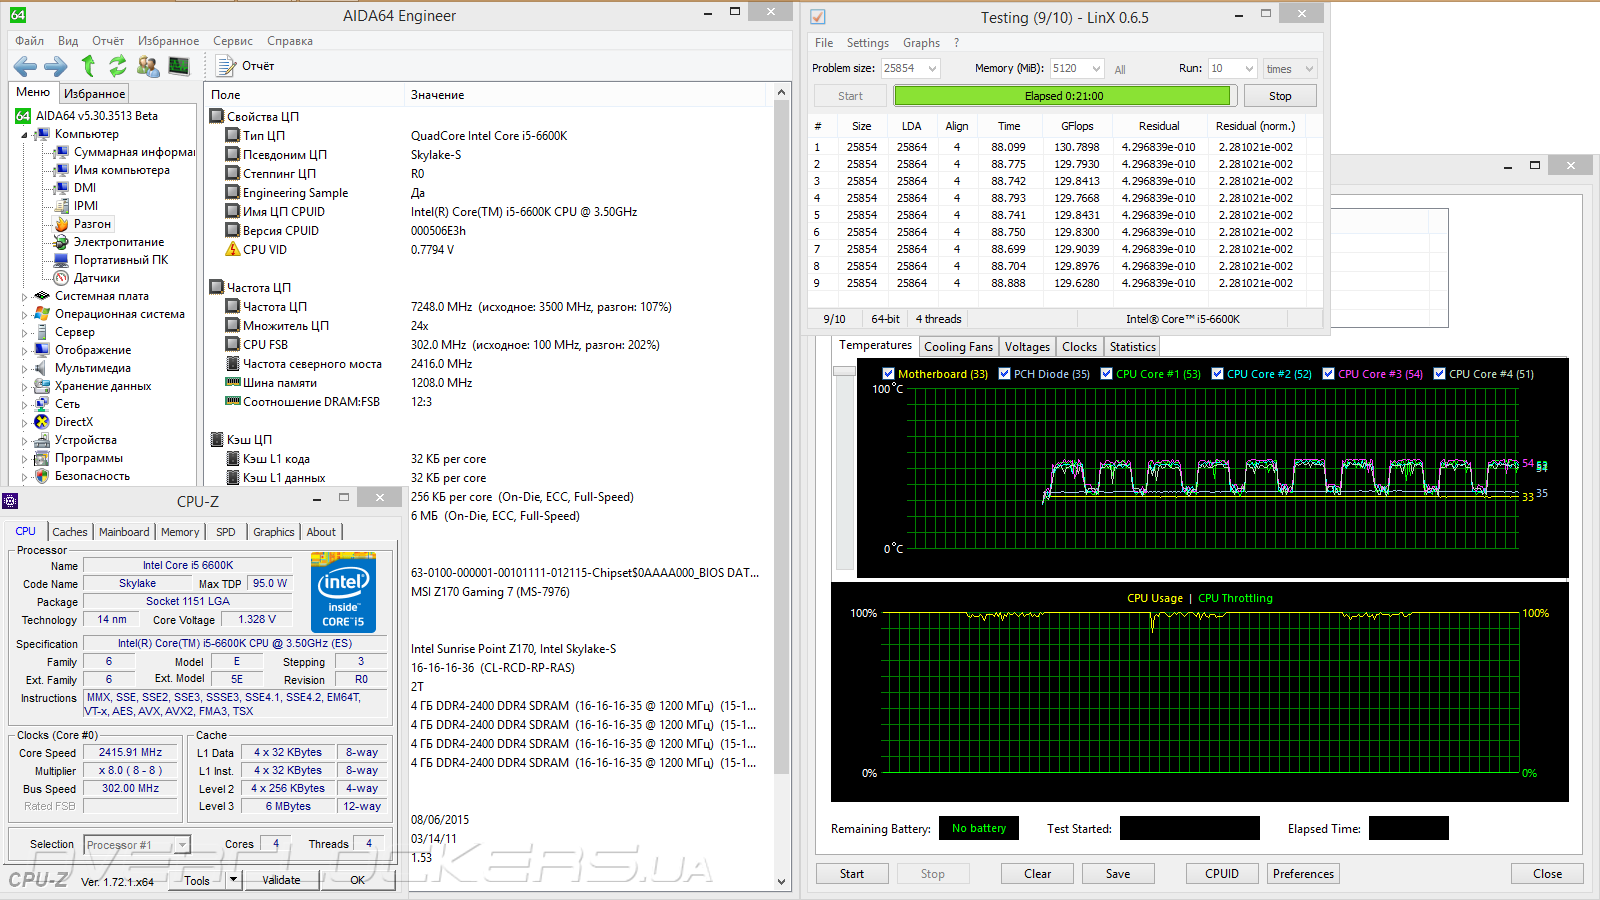Image resolution: width=1600 pixels, height=900 pixels.
Task: Toggle the Motherboard temperature checkbox
Action: [x=888, y=374]
